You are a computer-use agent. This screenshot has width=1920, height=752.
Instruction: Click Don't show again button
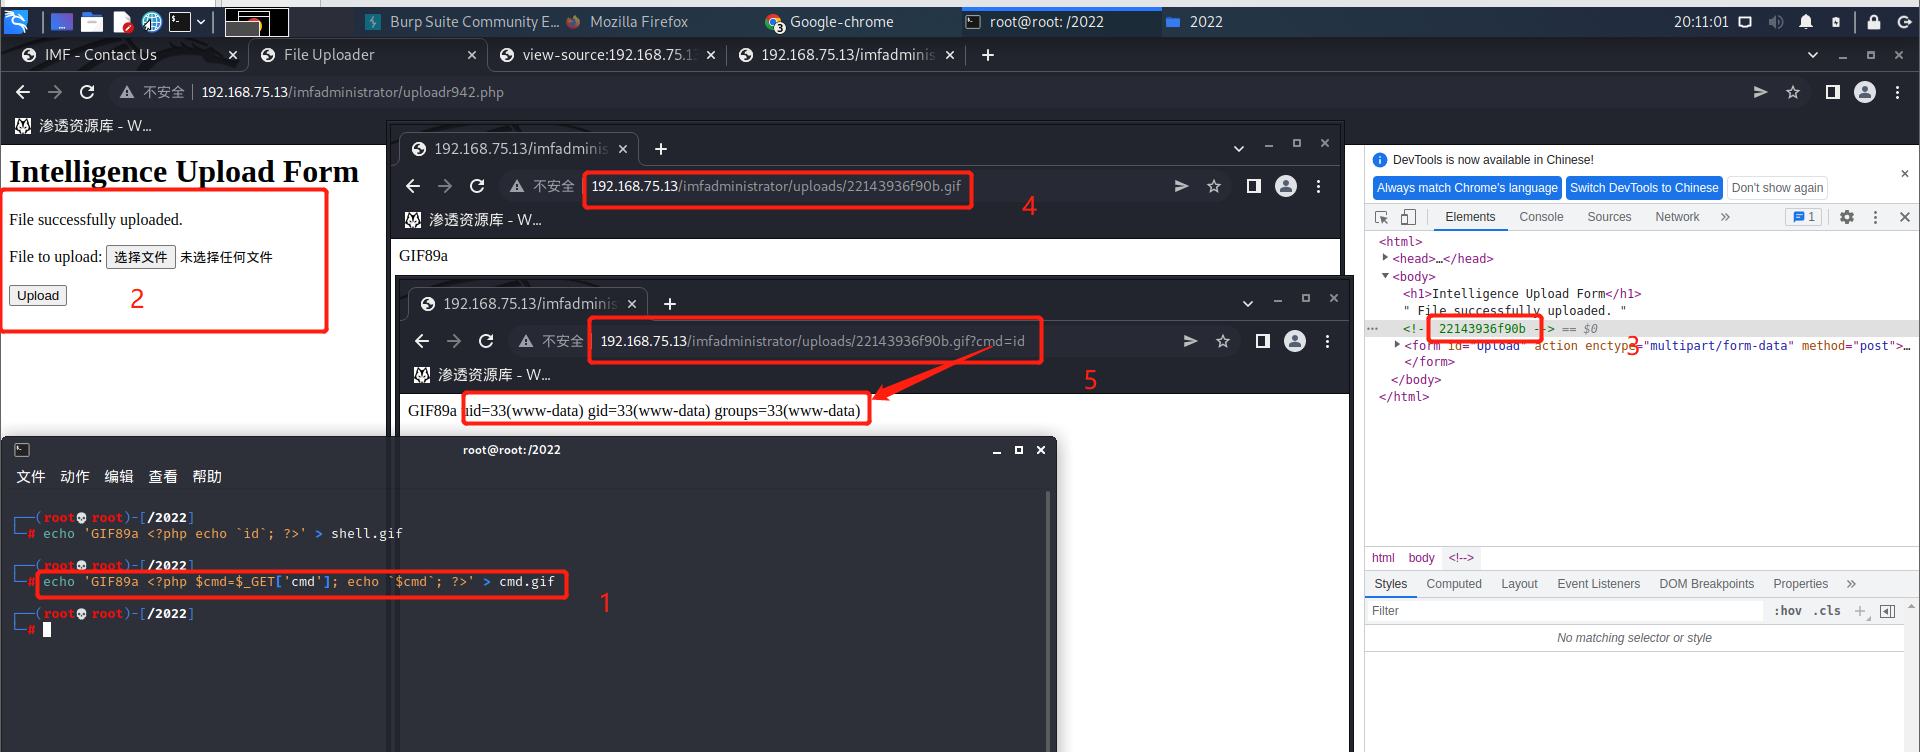1777,188
